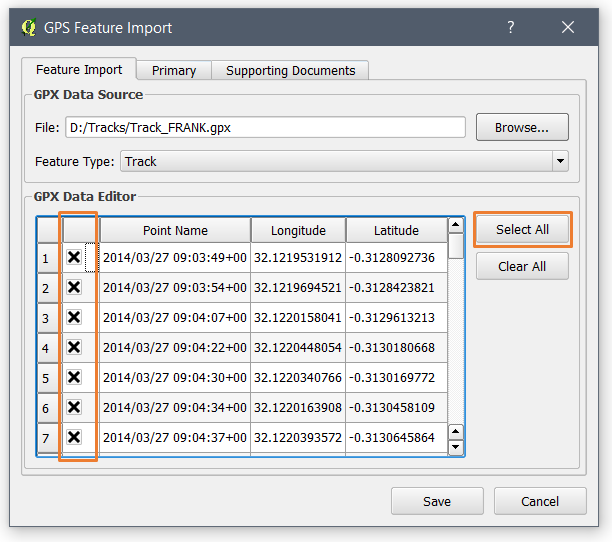Click the Latitude column header

(x=396, y=230)
